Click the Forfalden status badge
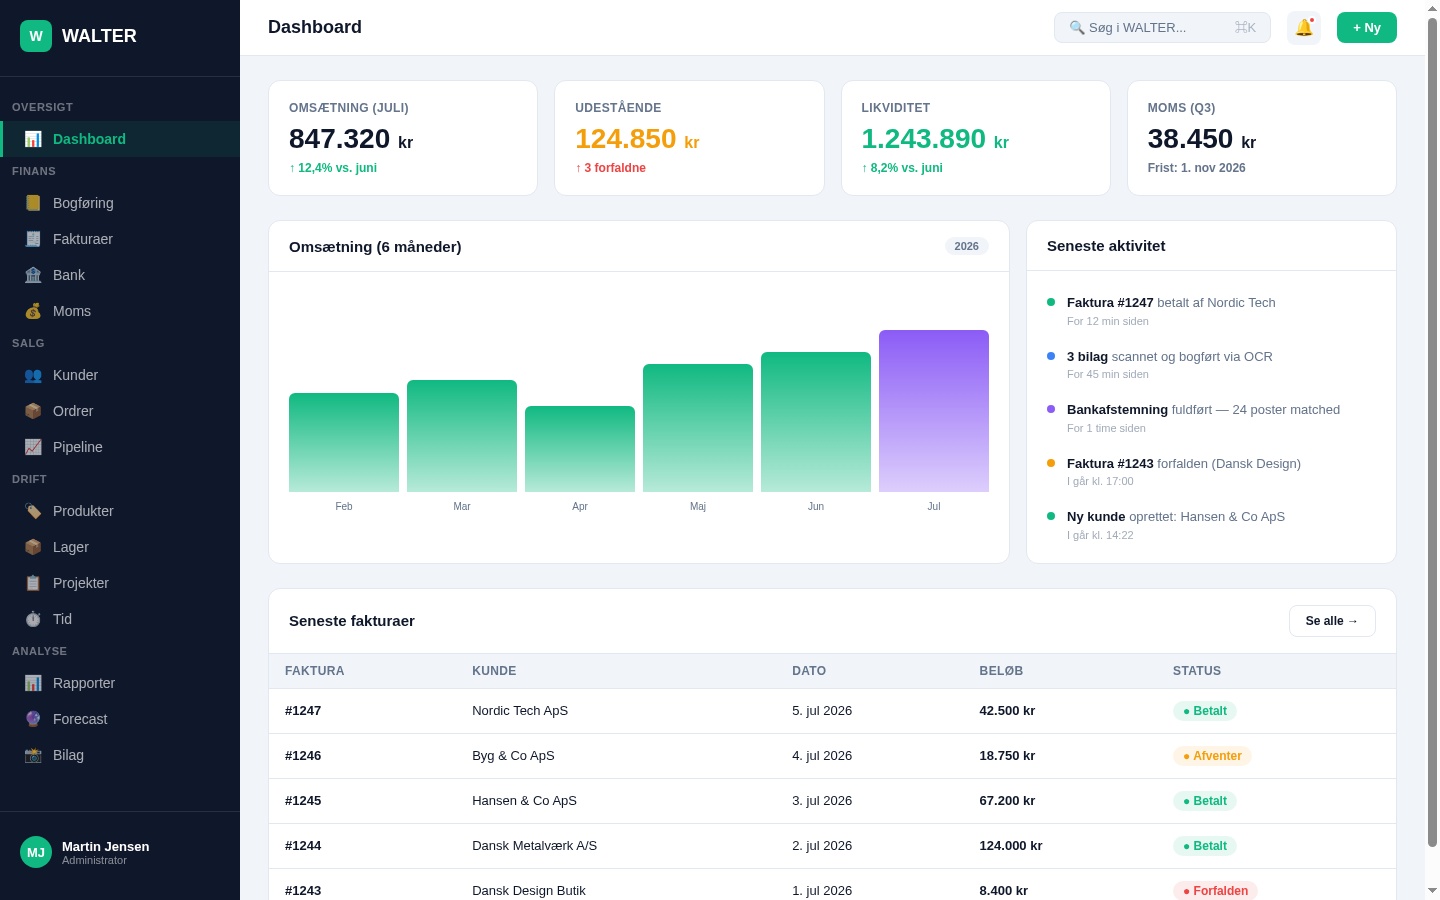 (1215, 891)
